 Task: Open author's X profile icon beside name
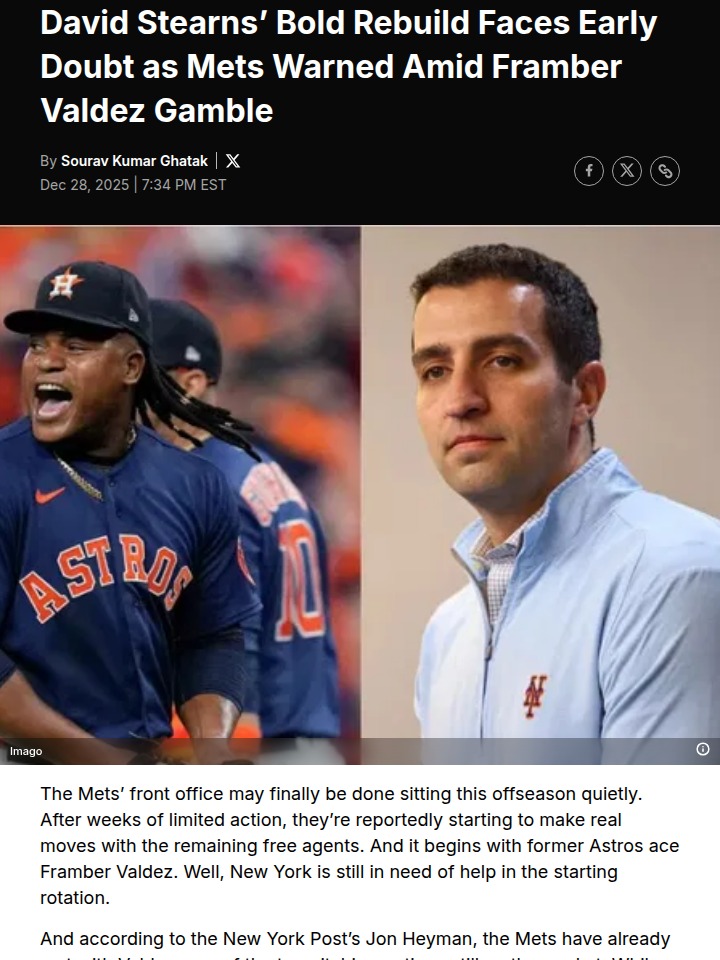coord(233,161)
